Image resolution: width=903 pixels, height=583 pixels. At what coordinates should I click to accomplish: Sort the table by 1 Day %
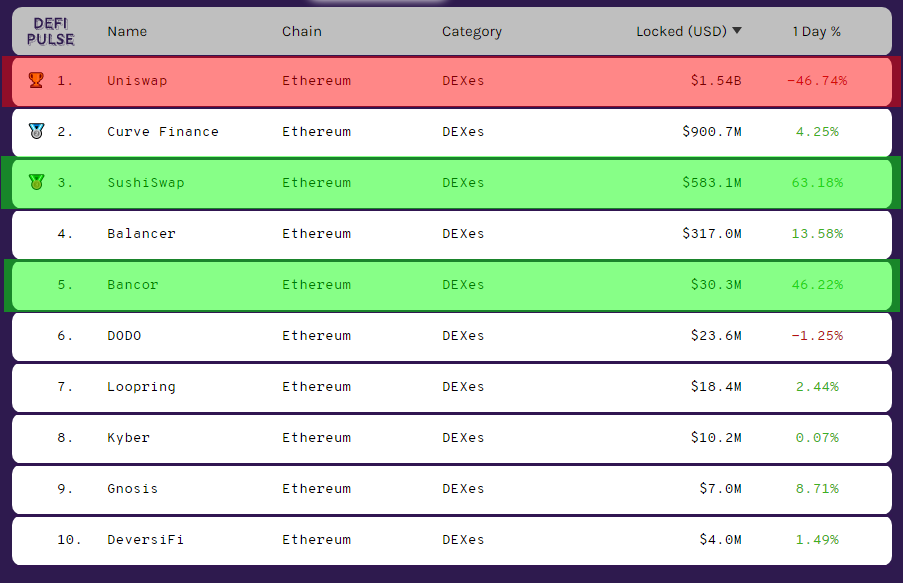tap(816, 31)
